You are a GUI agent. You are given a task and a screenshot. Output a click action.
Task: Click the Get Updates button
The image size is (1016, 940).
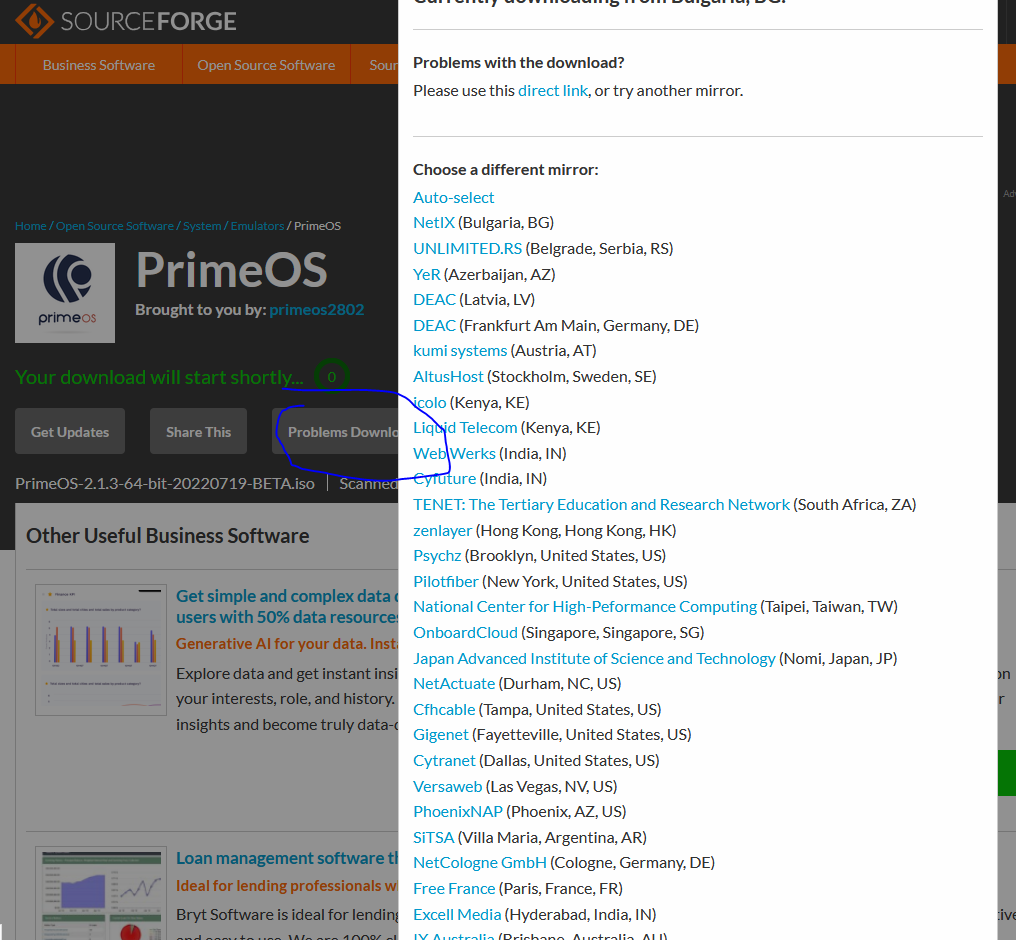pyautogui.click(x=70, y=431)
